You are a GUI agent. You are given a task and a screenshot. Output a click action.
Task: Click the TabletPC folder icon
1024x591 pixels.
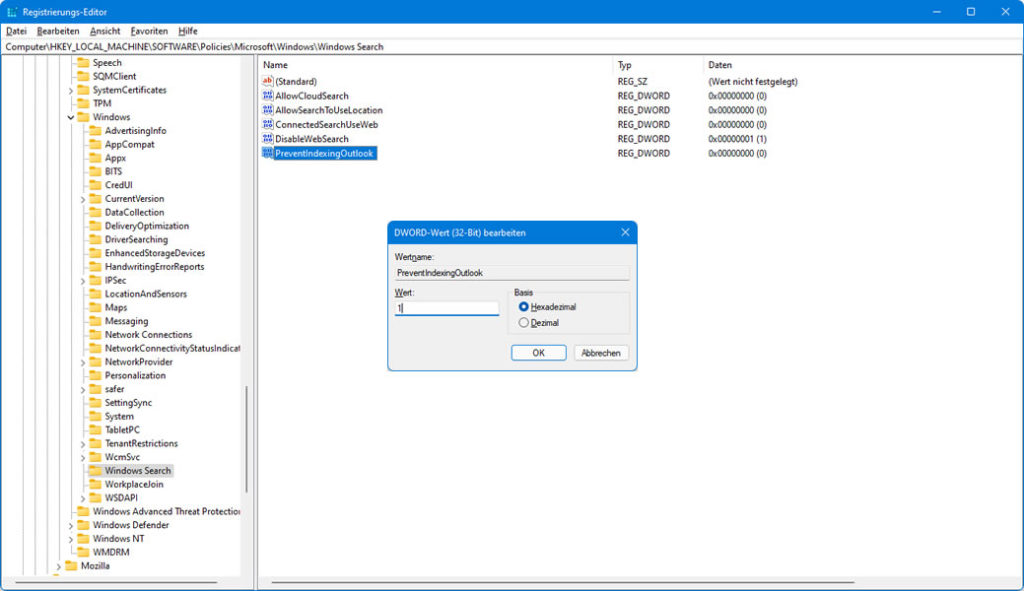[95, 430]
